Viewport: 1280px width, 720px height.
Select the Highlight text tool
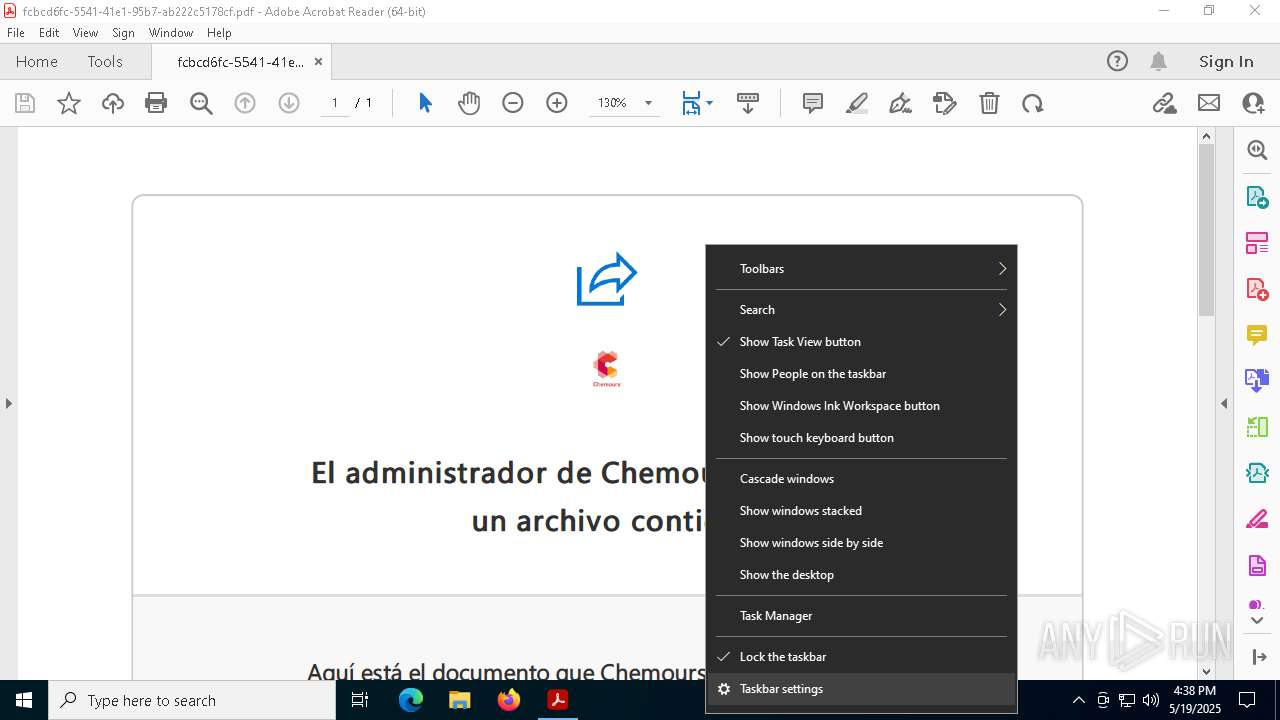point(857,103)
